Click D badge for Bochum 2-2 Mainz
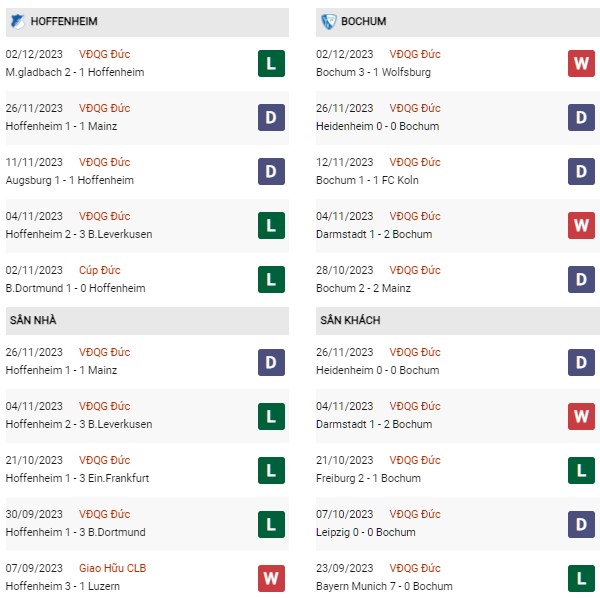 click(x=581, y=279)
